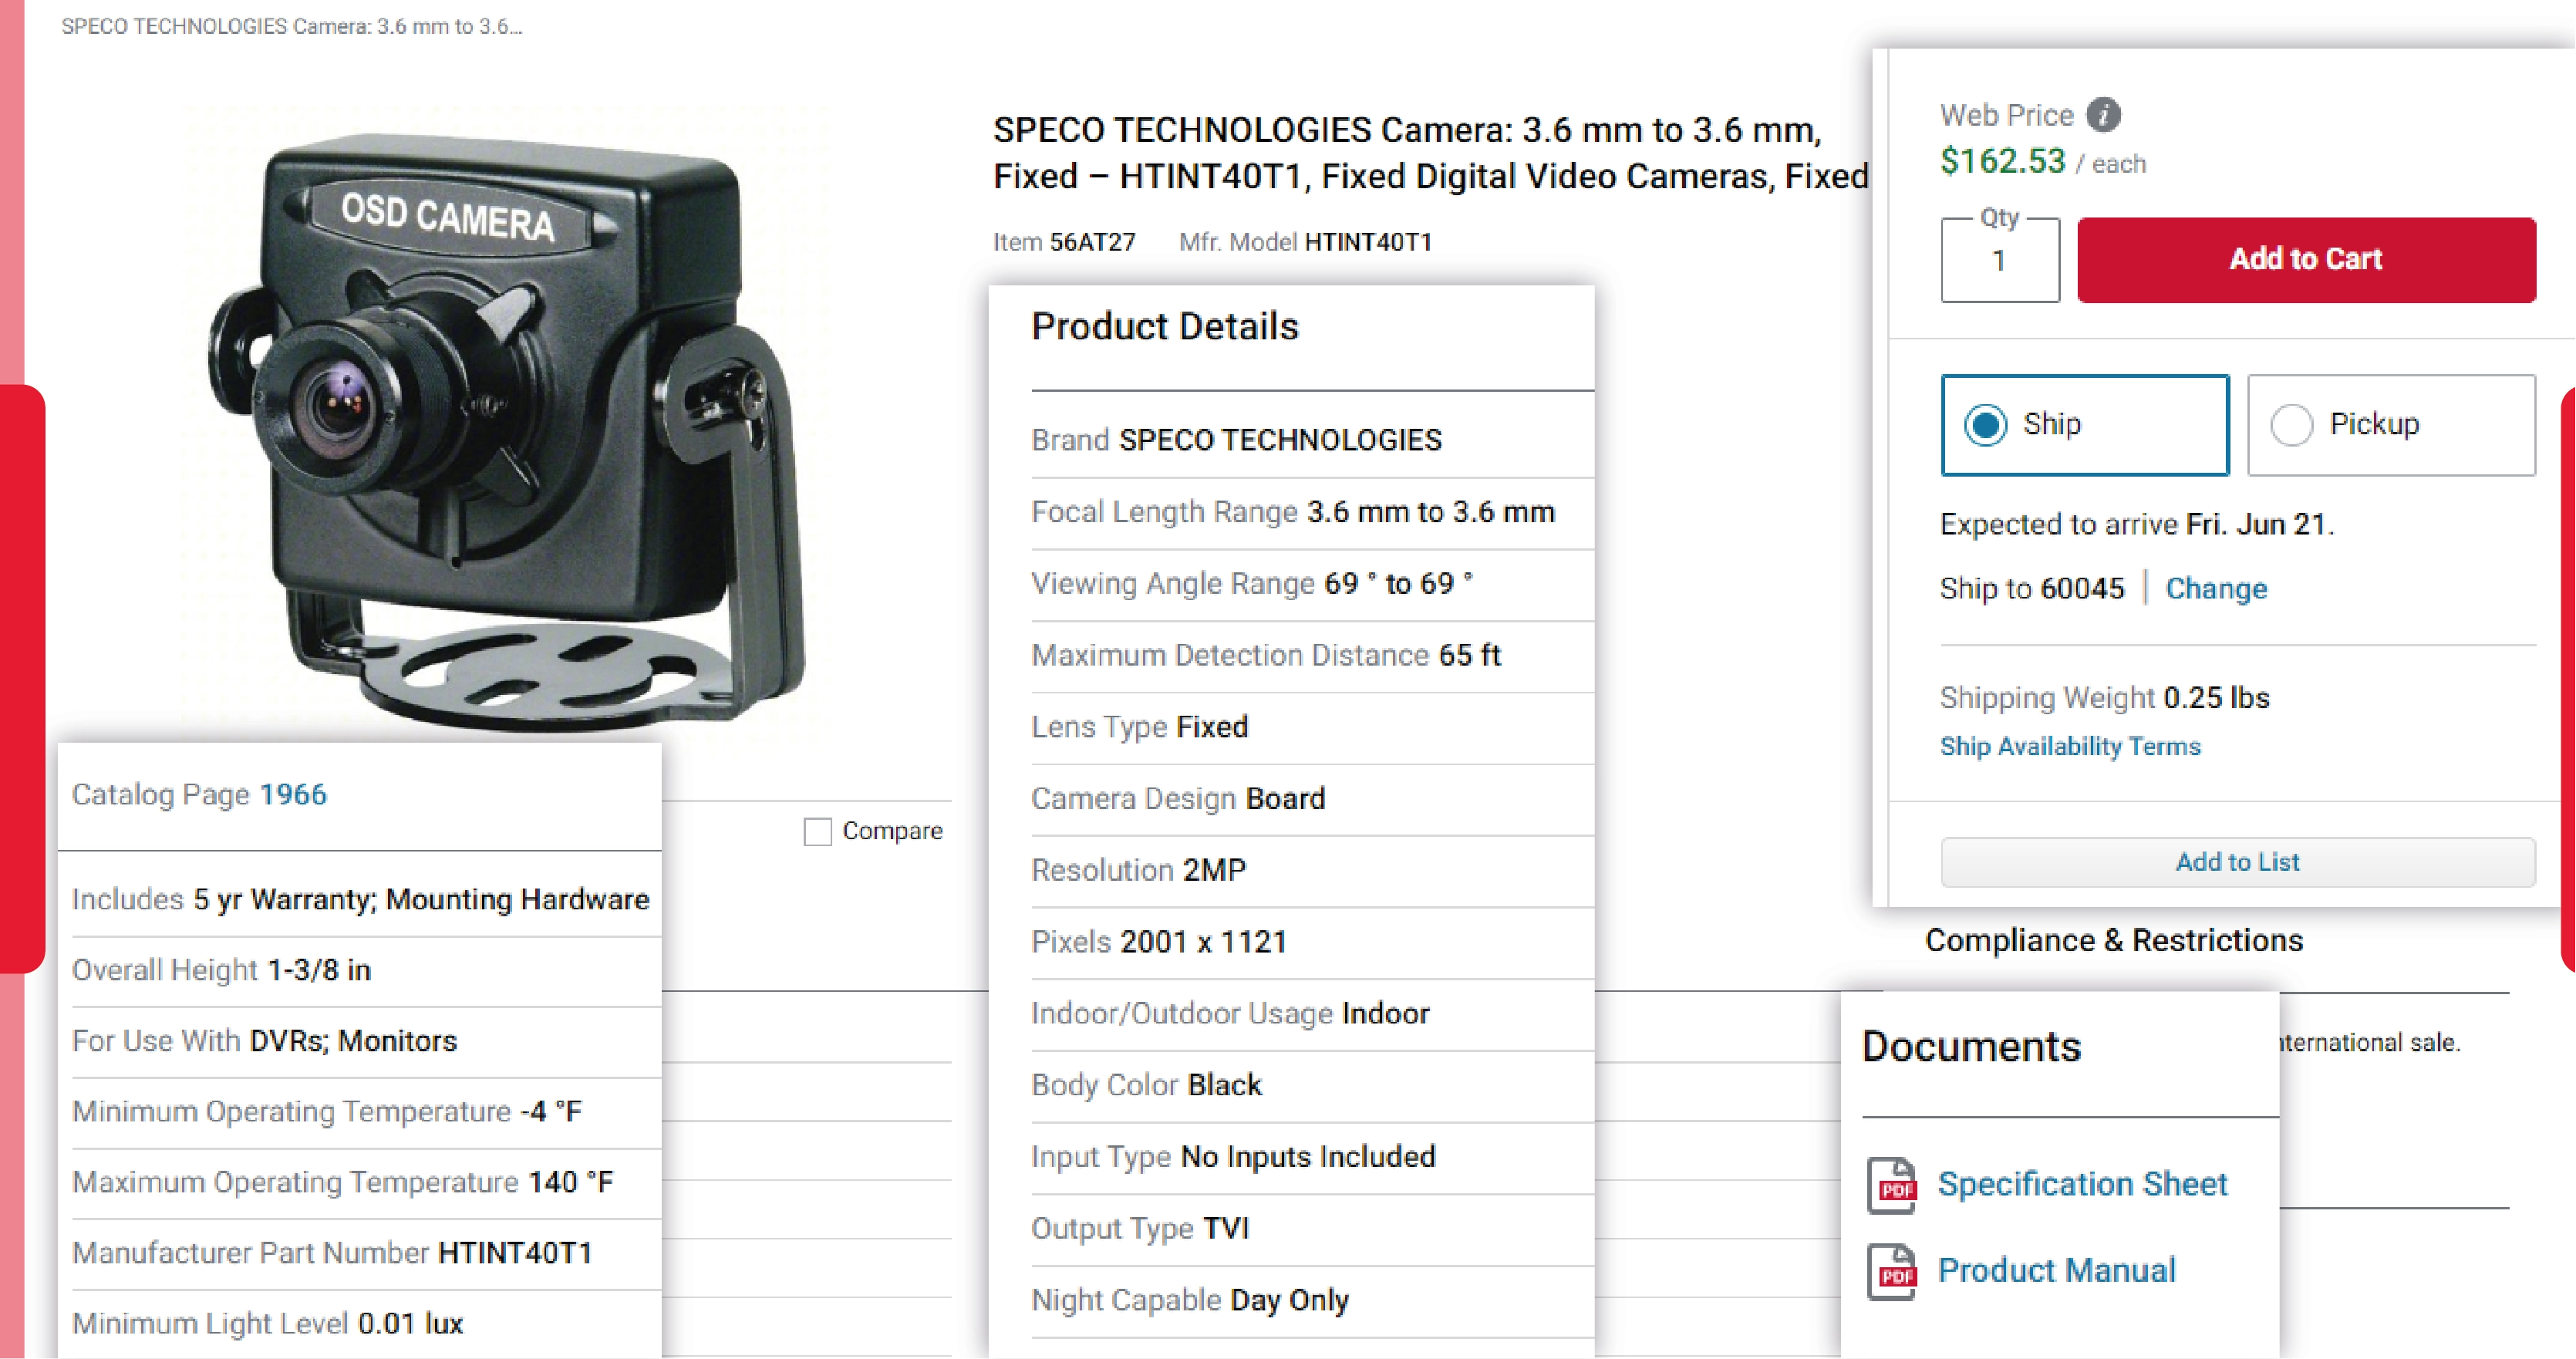
Task: Click the Add to List button
Action: point(2237,861)
